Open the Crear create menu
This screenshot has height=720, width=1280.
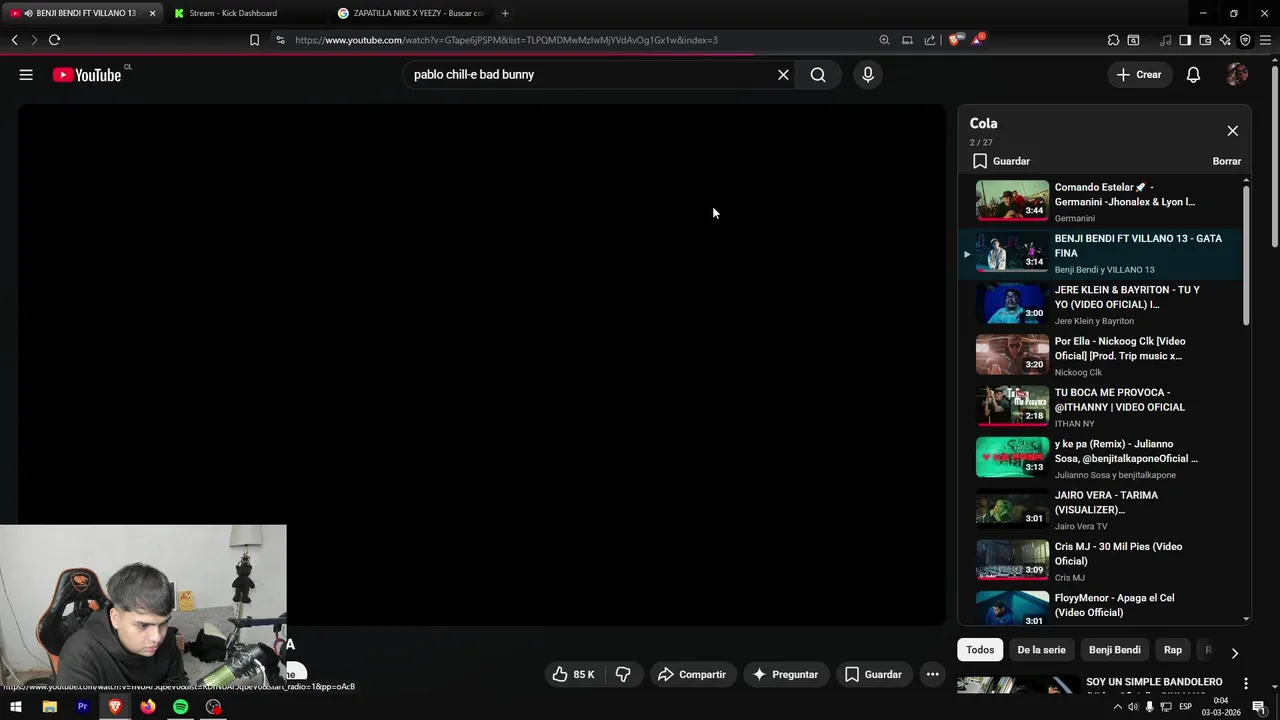pyautogui.click(x=1139, y=75)
